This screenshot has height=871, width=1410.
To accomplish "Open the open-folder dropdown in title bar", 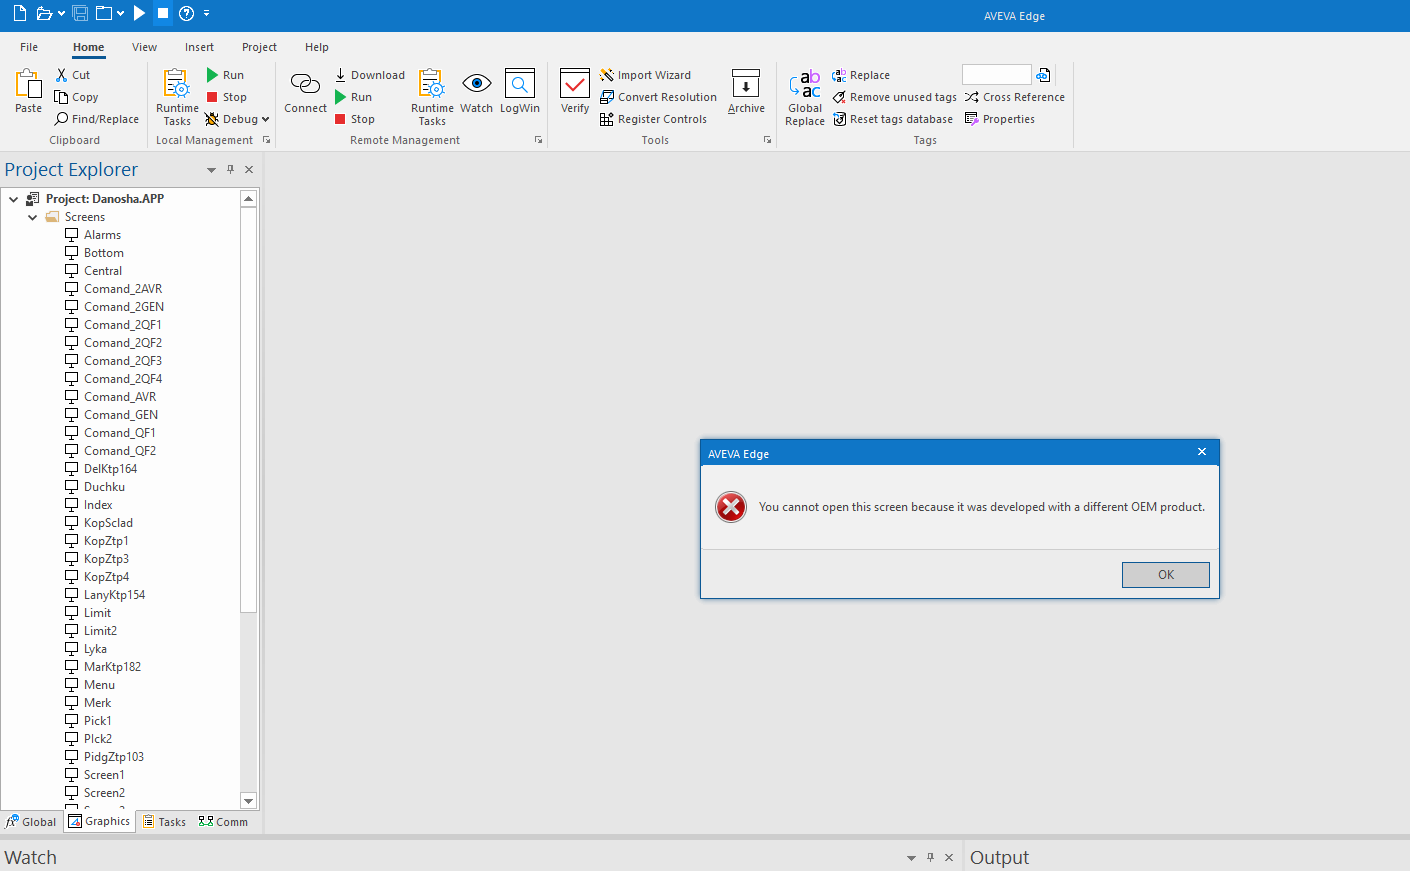I will point(61,13).
